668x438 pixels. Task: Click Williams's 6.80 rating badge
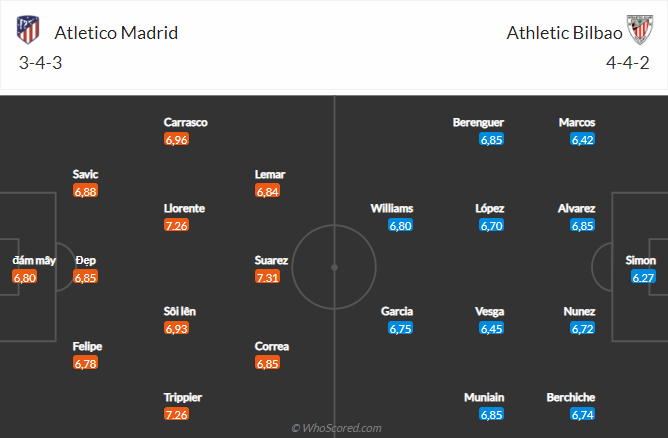401,225
